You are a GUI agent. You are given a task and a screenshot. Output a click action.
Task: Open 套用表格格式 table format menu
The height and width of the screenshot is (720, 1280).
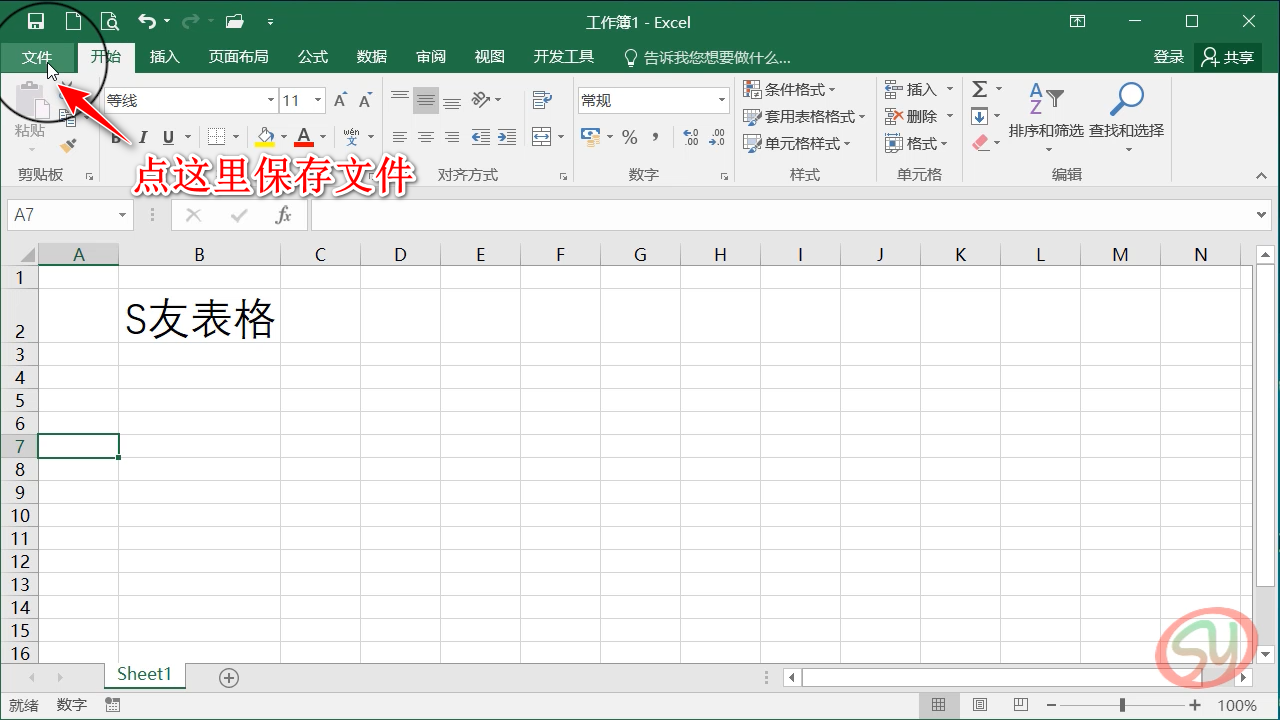pyautogui.click(x=804, y=116)
